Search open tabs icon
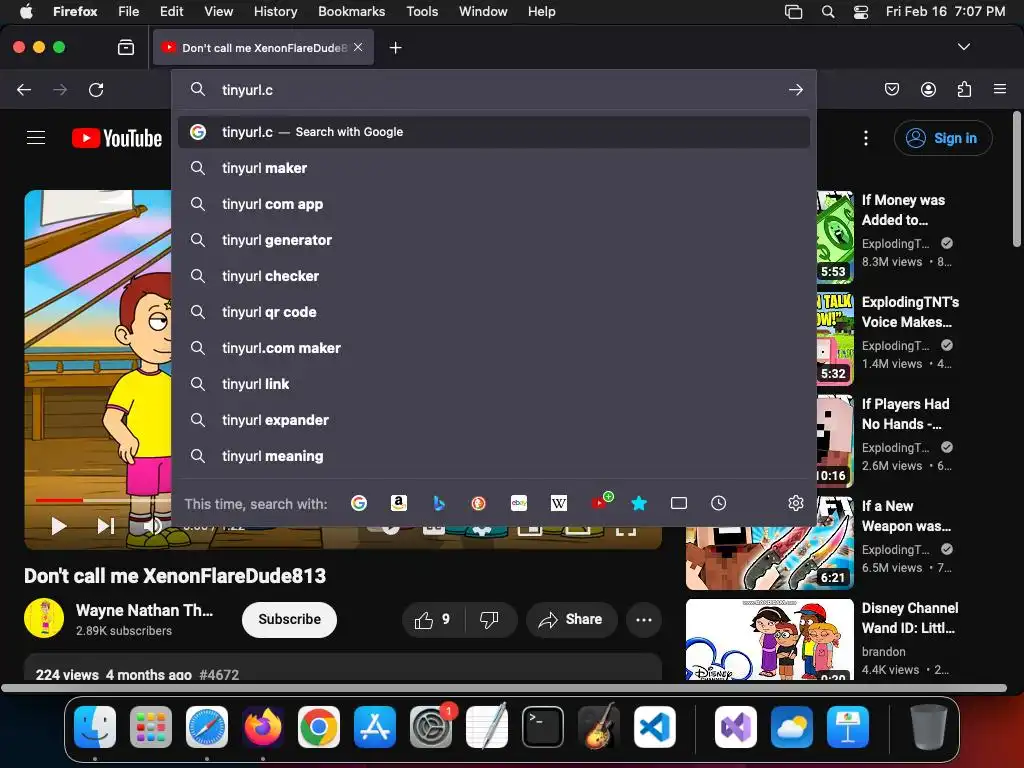The width and height of the screenshot is (1024, 768). click(x=679, y=503)
